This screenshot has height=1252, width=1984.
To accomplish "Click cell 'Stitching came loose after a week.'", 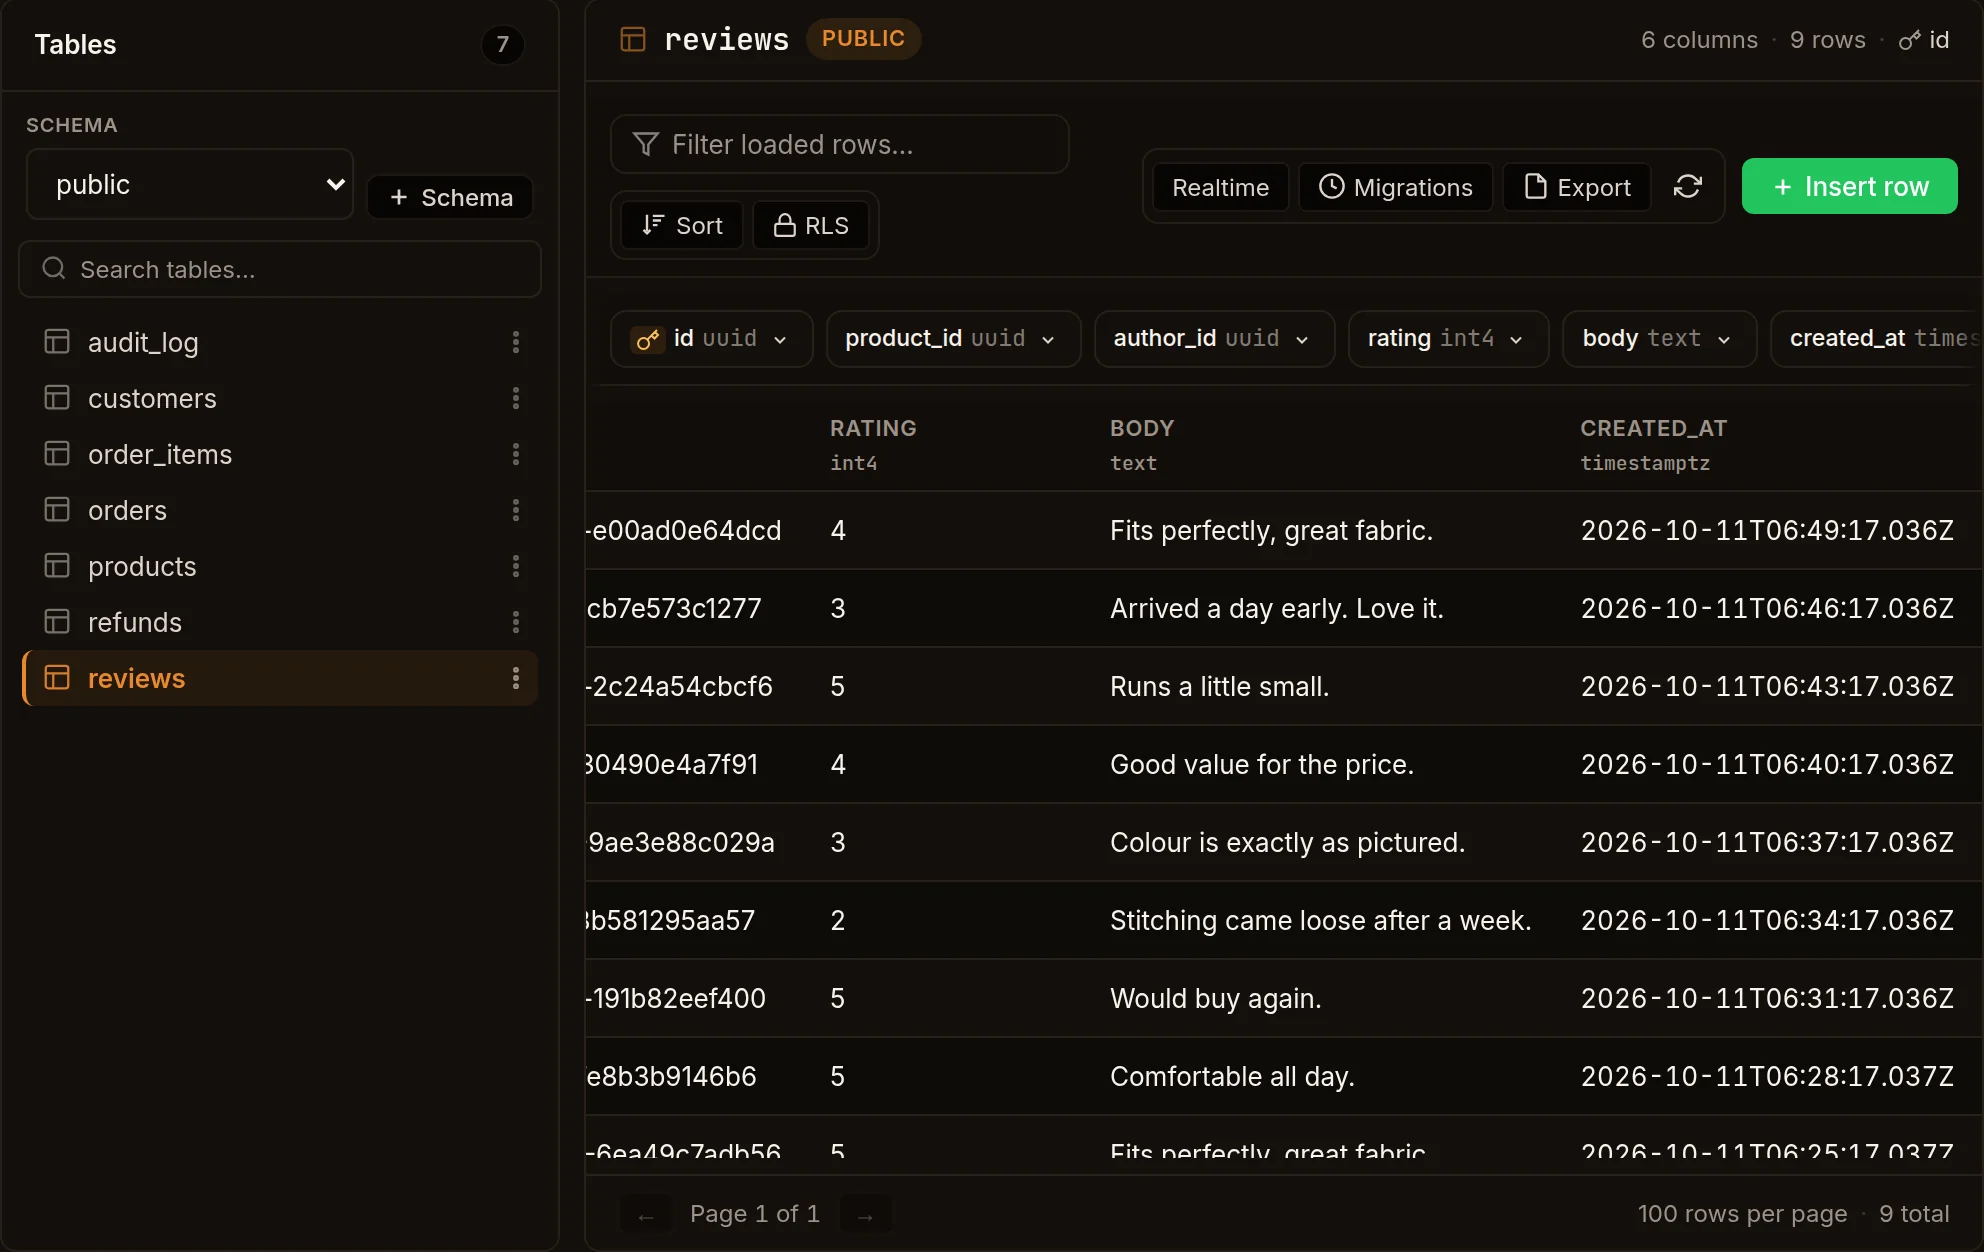I will point(1320,920).
